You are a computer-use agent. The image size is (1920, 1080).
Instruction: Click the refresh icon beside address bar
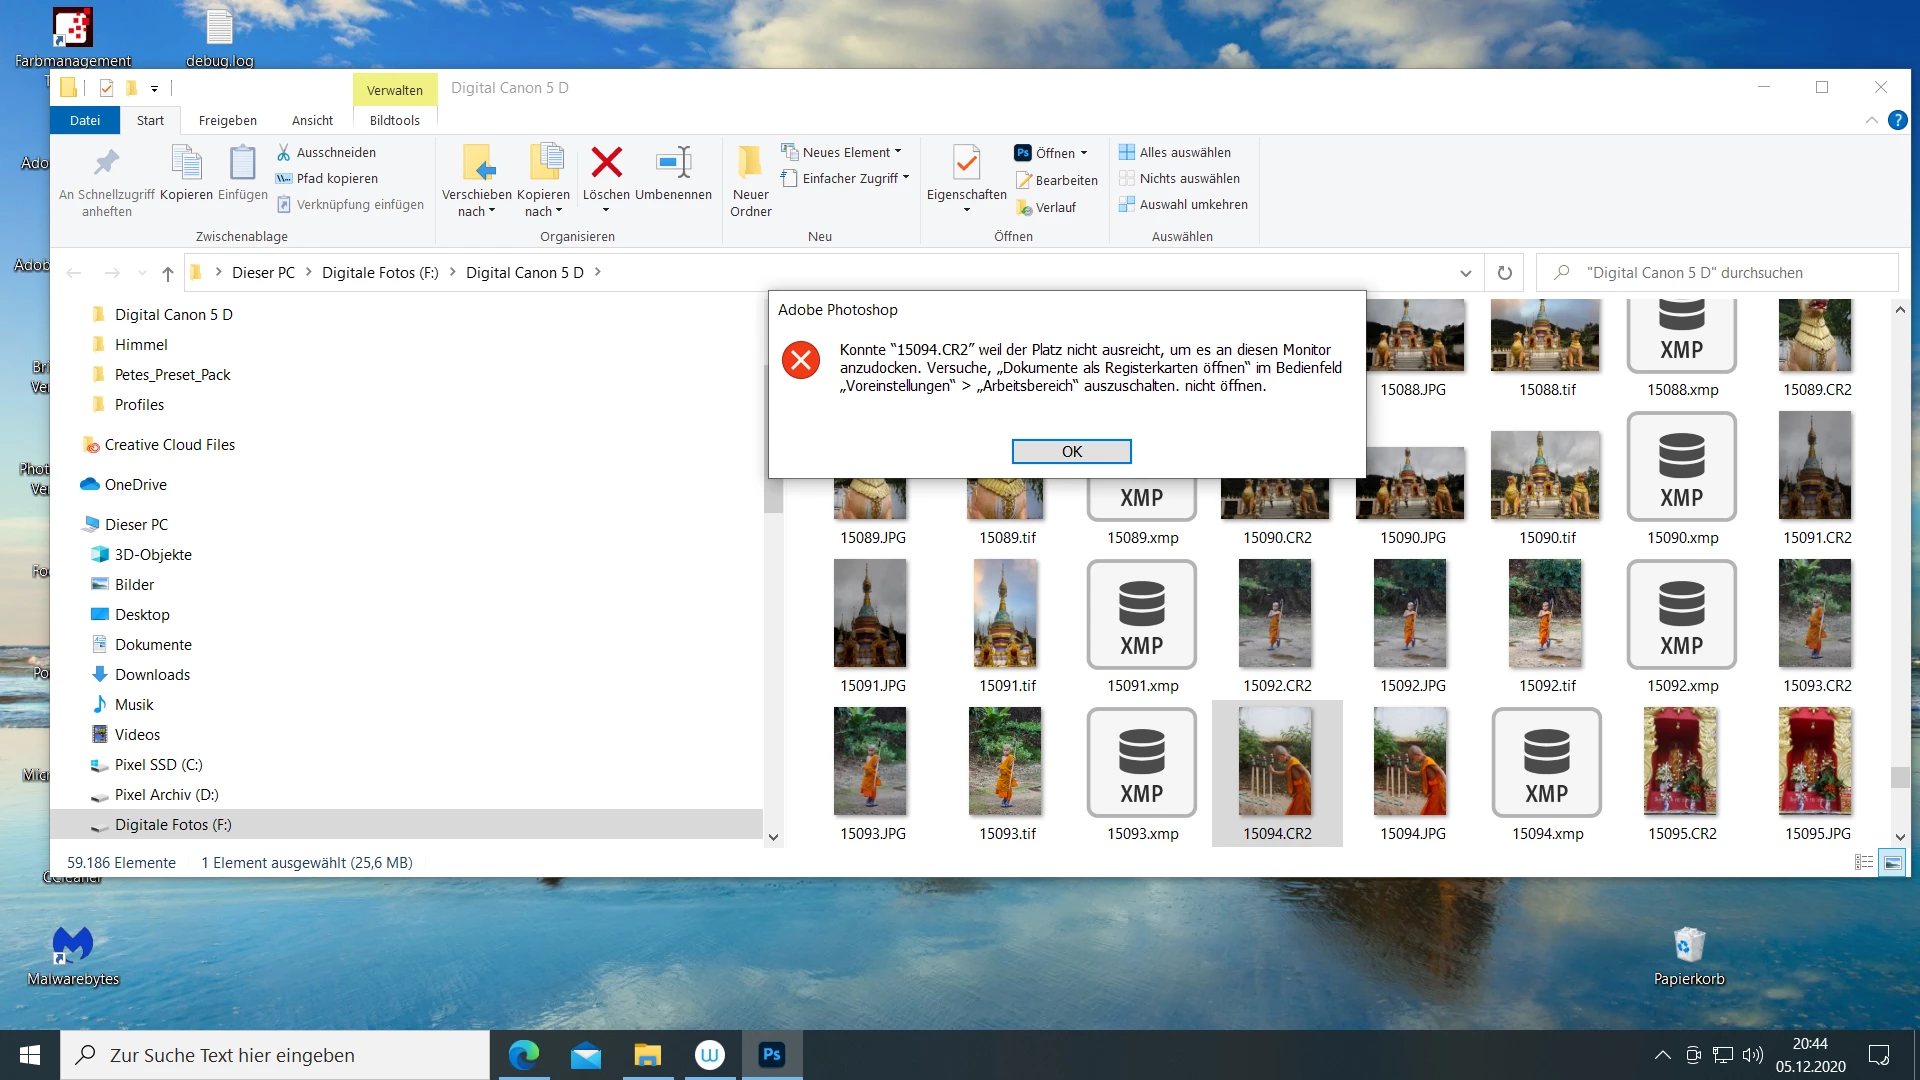(1504, 272)
